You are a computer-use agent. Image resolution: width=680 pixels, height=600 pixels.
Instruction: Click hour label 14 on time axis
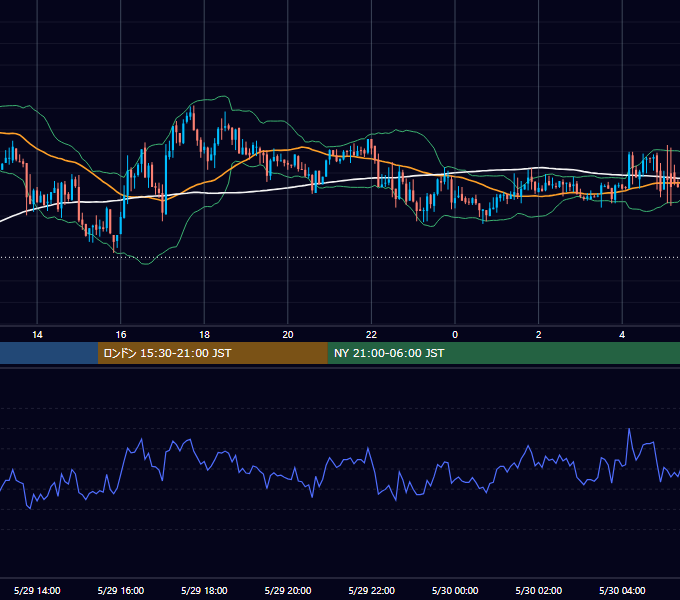(37, 335)
